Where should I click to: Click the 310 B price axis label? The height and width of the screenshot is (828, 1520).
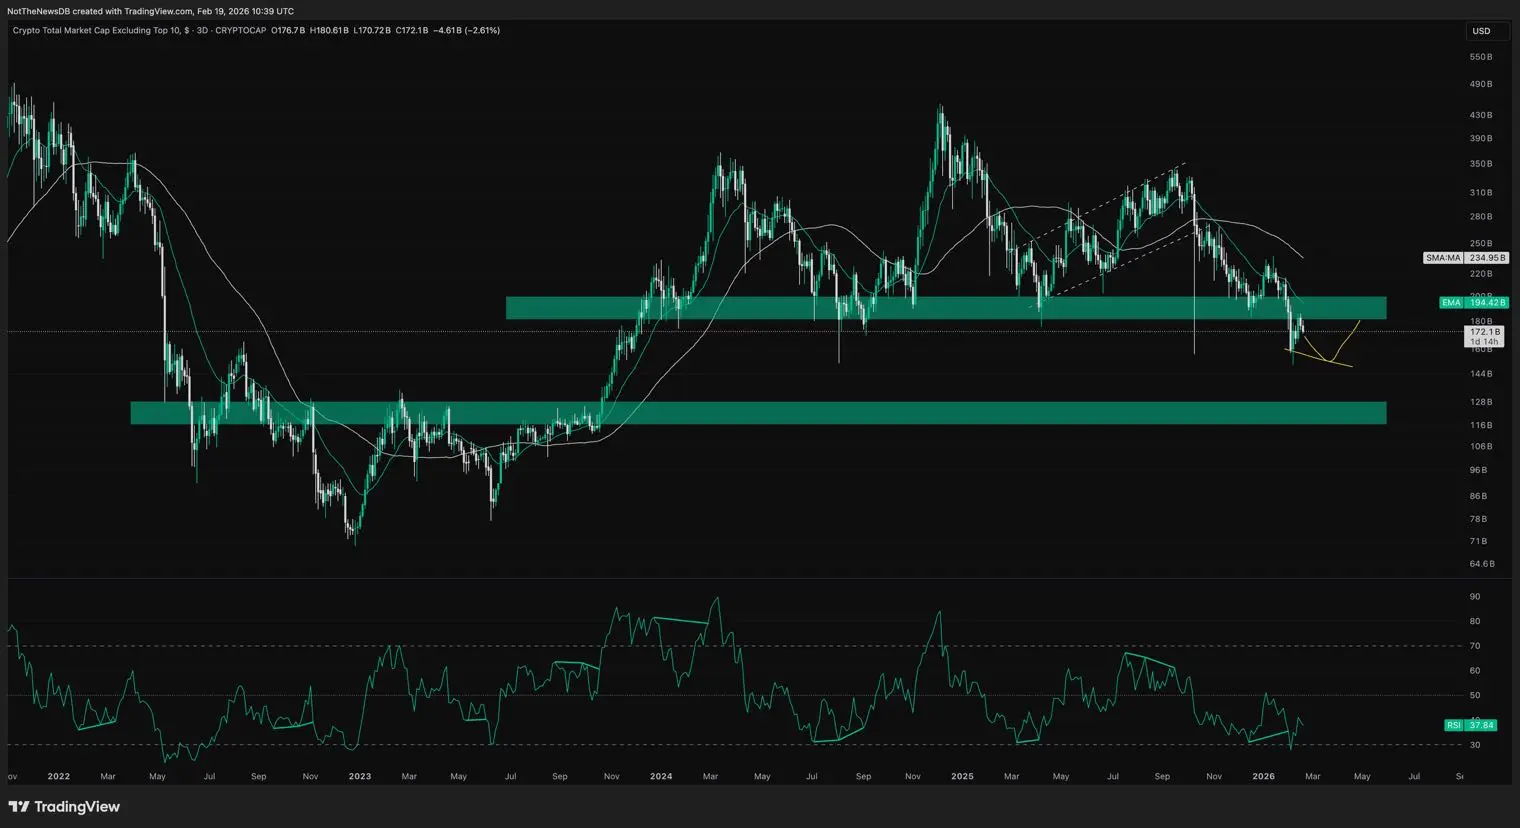point(1481,192)
